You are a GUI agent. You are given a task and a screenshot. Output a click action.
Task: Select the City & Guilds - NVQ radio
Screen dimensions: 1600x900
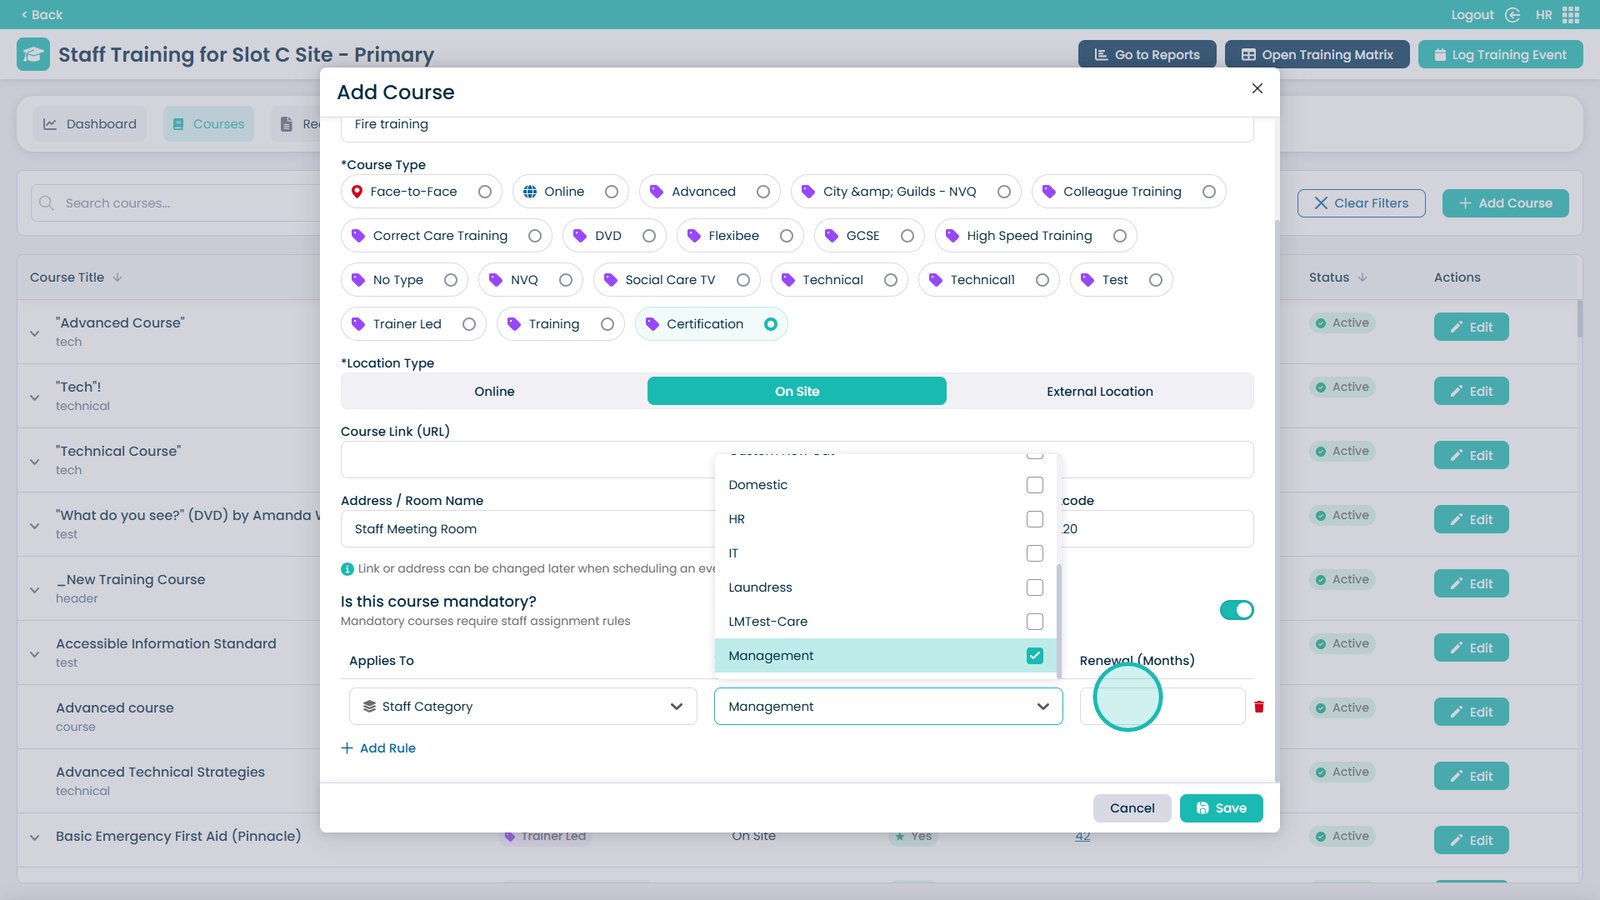pos(1004,192)
